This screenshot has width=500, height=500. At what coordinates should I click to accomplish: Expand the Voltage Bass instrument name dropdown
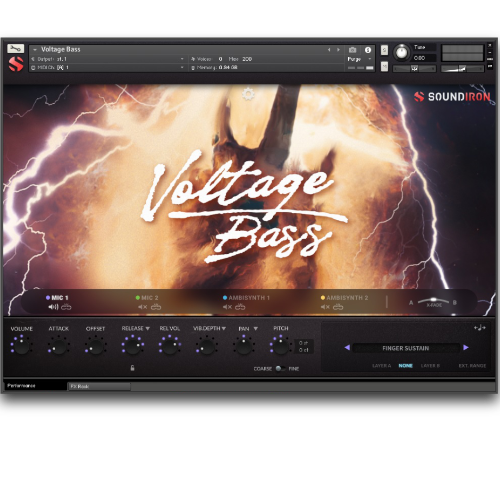tap(35, 50)
